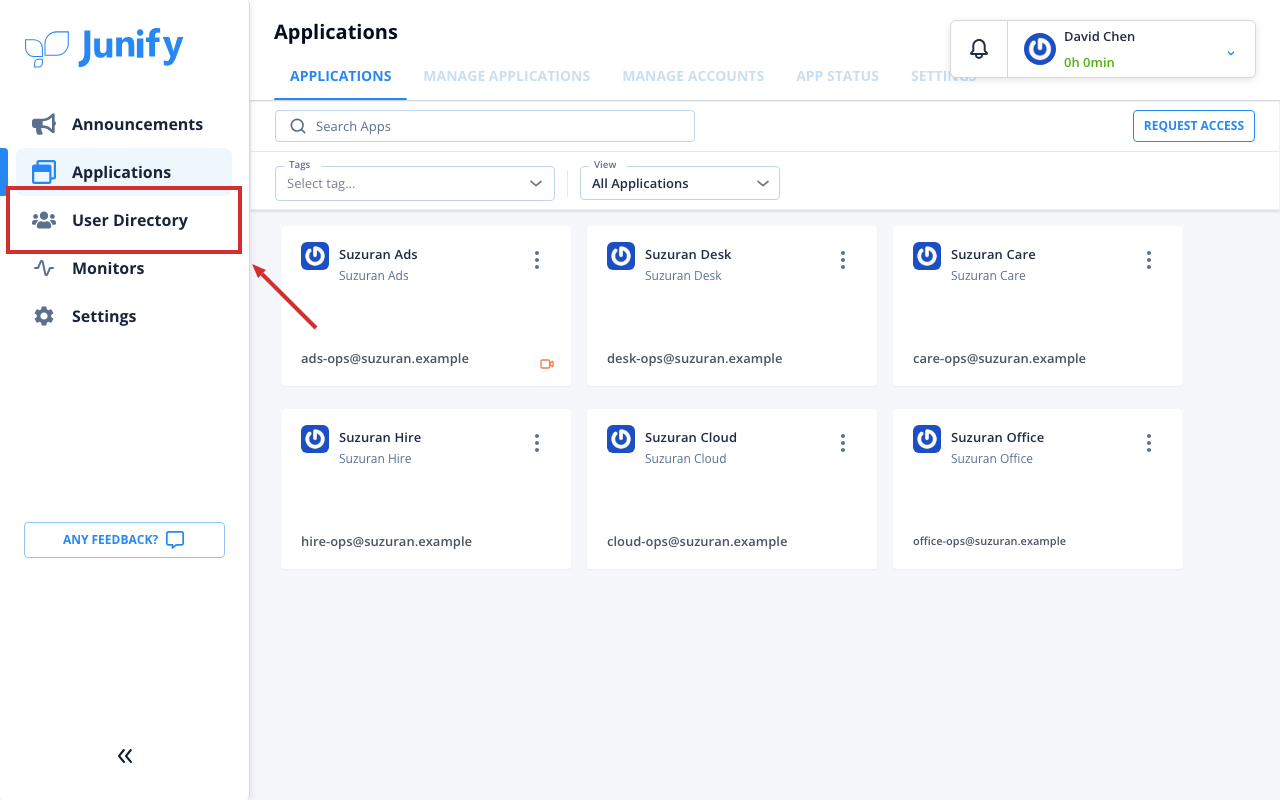The image size is (1280, 800).
Task: Click the Suzuran Office app logo
Action: [x=927, y=439]
